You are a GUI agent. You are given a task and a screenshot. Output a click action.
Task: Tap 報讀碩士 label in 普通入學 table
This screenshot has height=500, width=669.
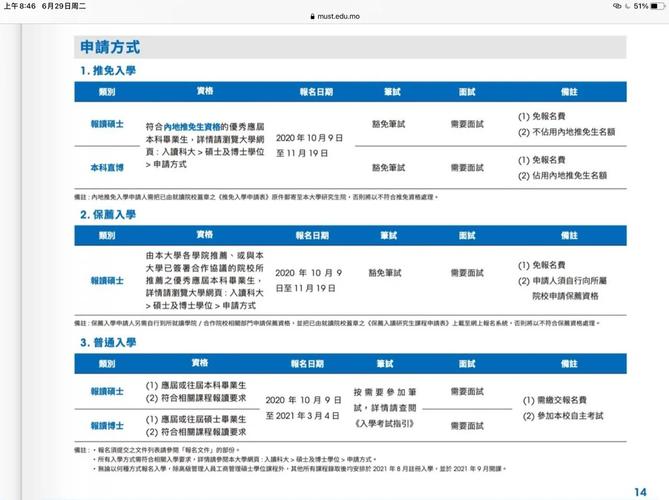(x=107, y=391)
